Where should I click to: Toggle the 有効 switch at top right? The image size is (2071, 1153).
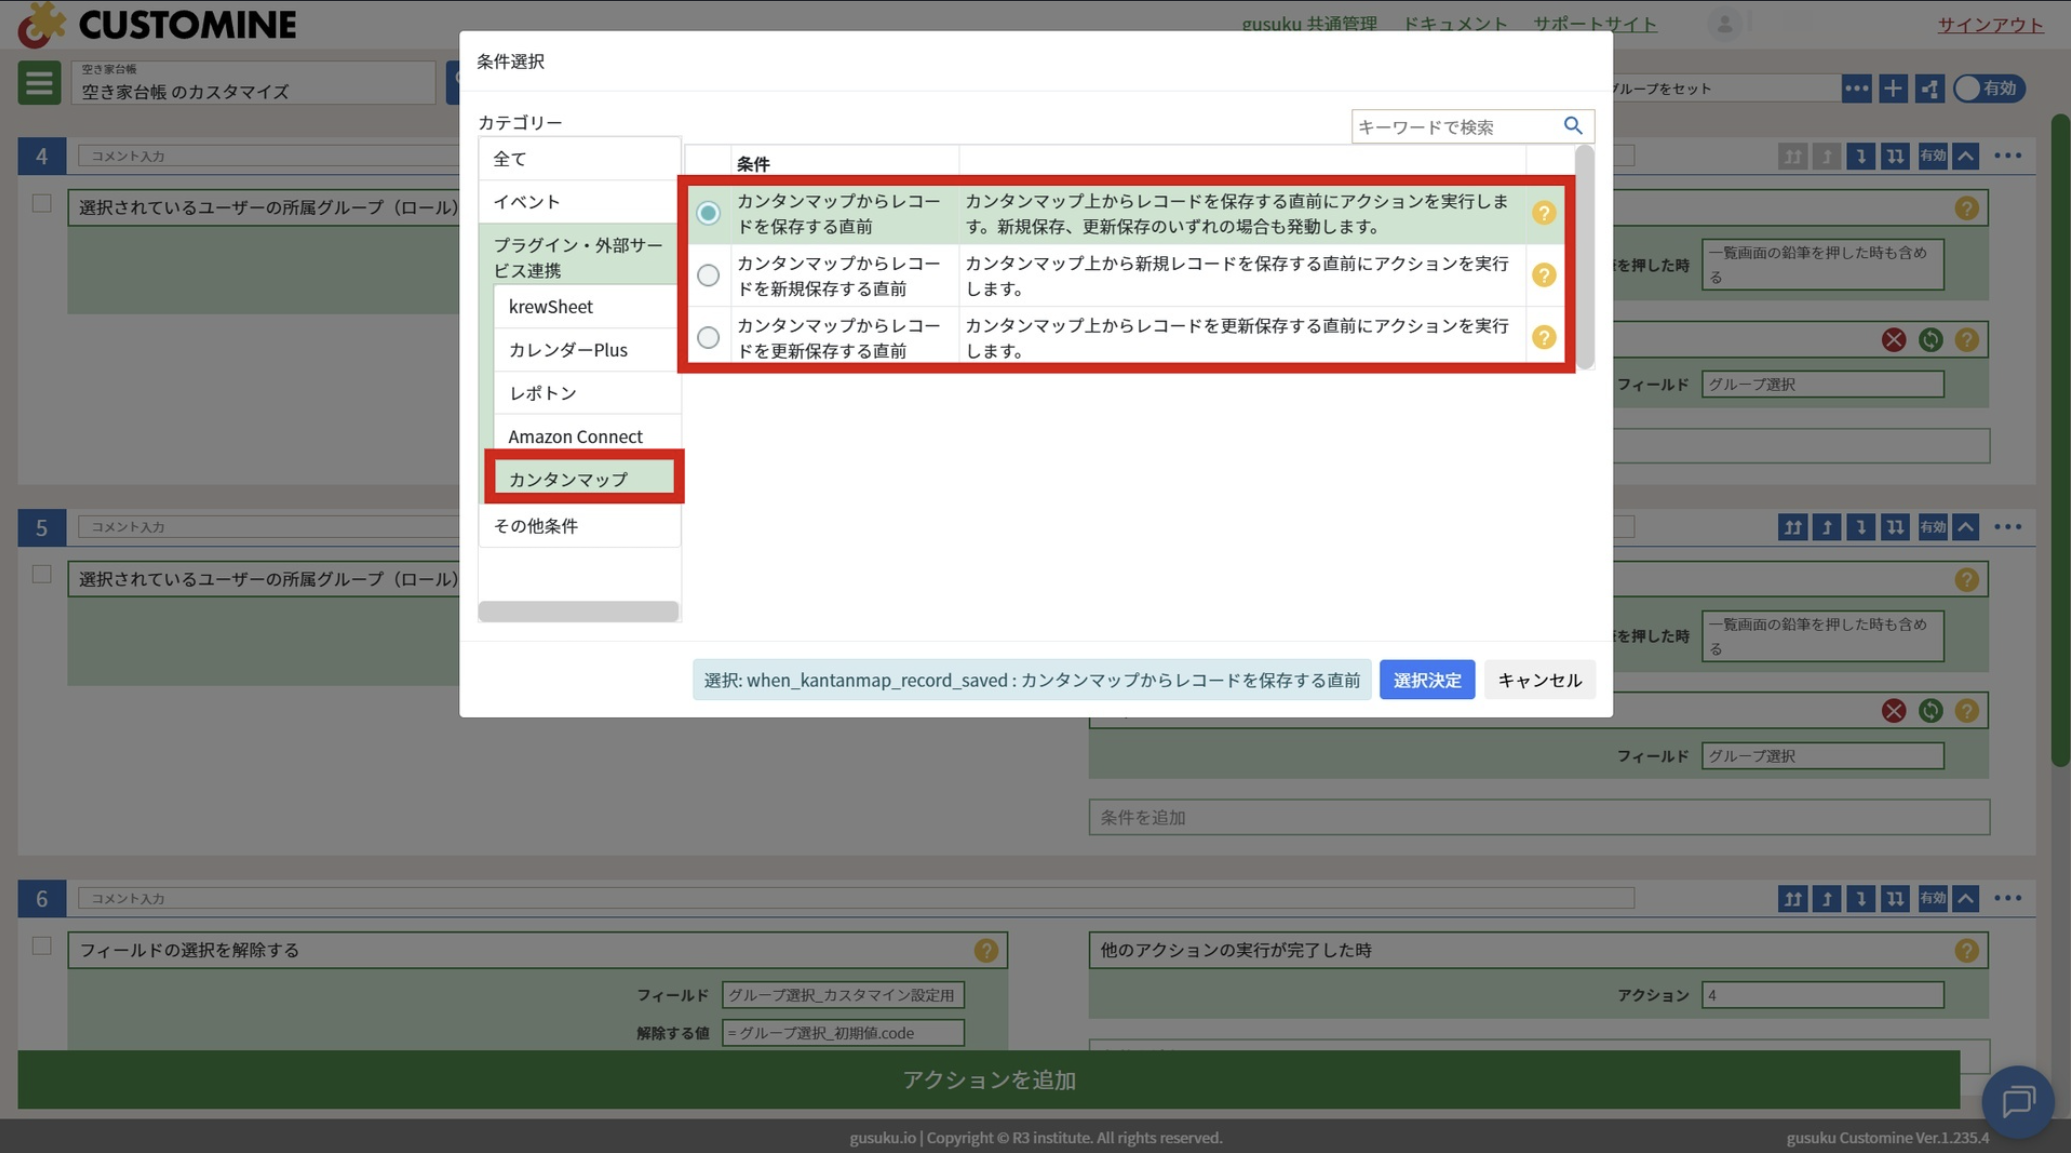(1987, 89)
